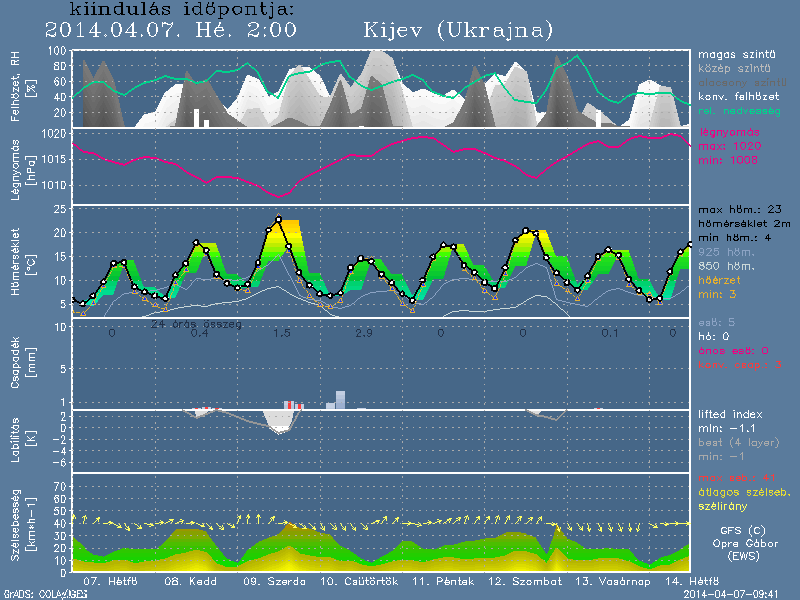Click the '850 hőm.' legend entry
Image resolution: width=800 pixels, height=600 pixels.
pos(726,268)
